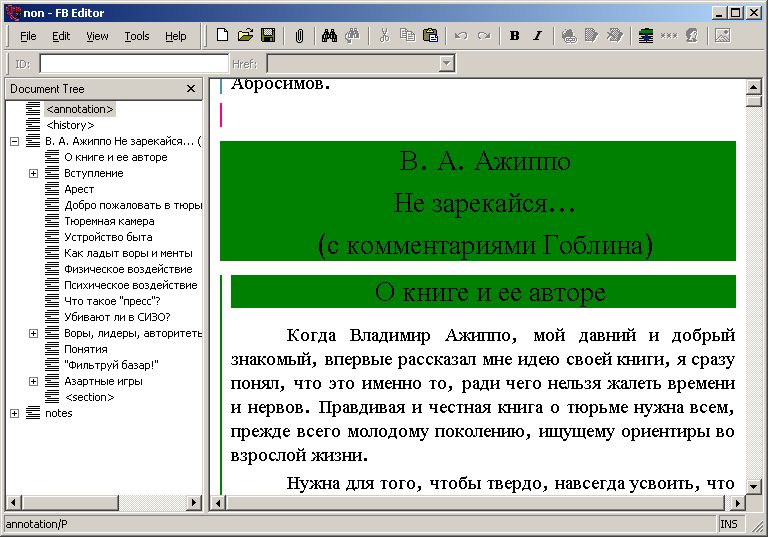
Task: Toggle bold formatting
Action: [x=514, y=35]
